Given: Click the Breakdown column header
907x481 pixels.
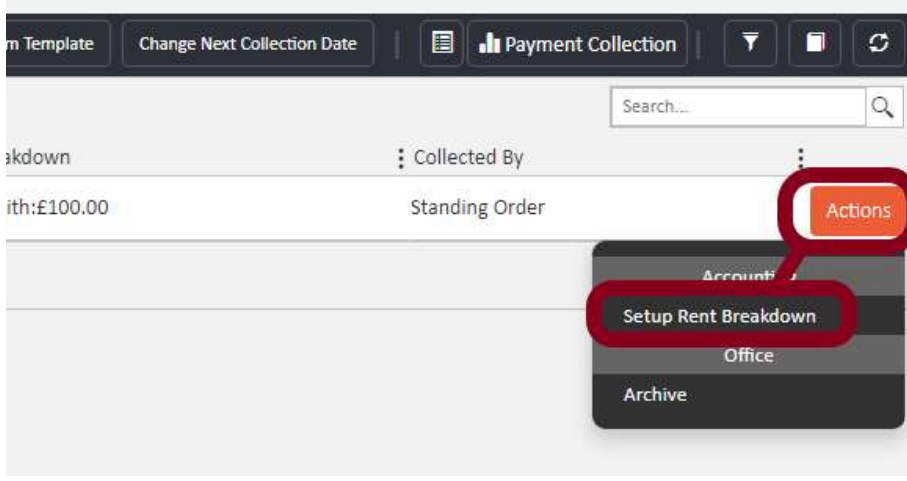Looking at the screenshot, I should (40, 158).
